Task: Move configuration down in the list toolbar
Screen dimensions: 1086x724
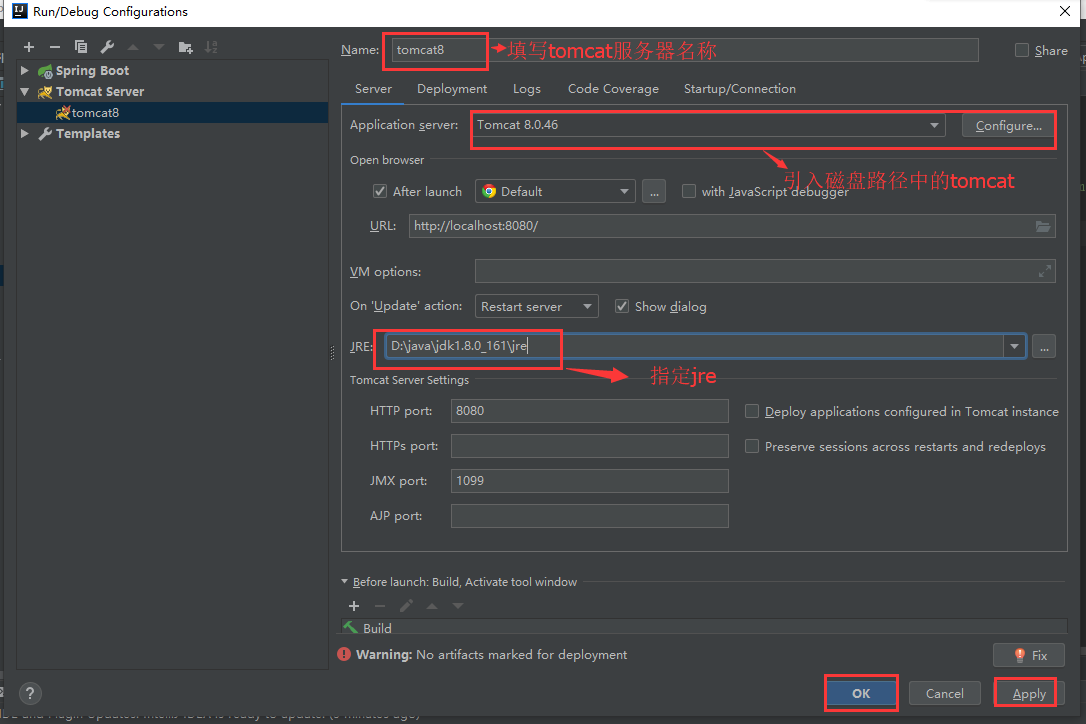Action: click(159, 47)
